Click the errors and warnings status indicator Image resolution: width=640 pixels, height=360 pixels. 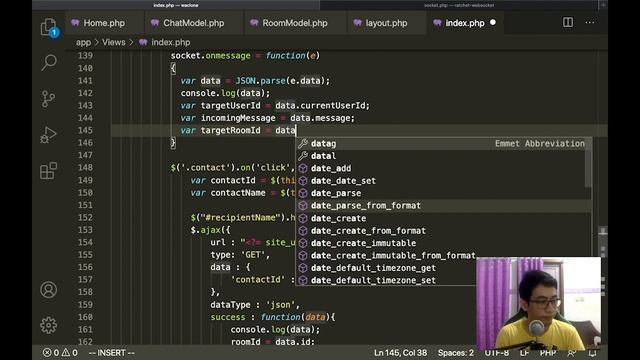click(x=60, y=352)
